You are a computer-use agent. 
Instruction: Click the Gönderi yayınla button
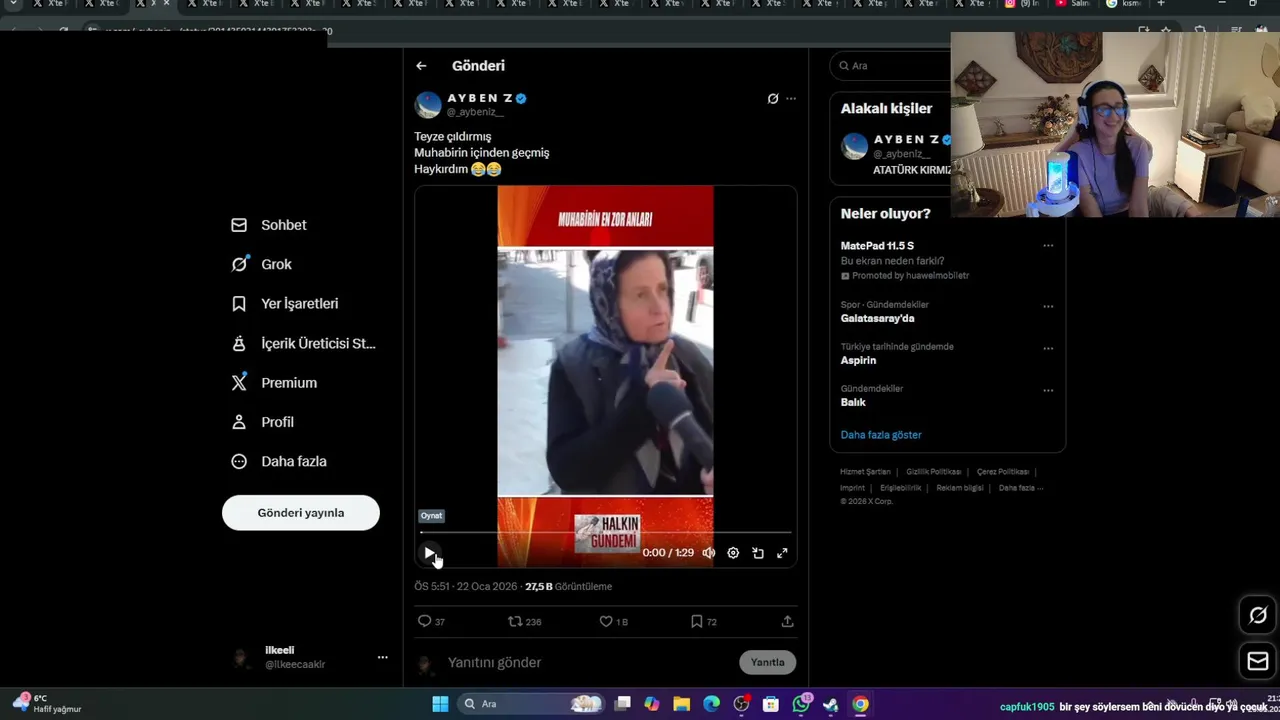click(301, 513)
